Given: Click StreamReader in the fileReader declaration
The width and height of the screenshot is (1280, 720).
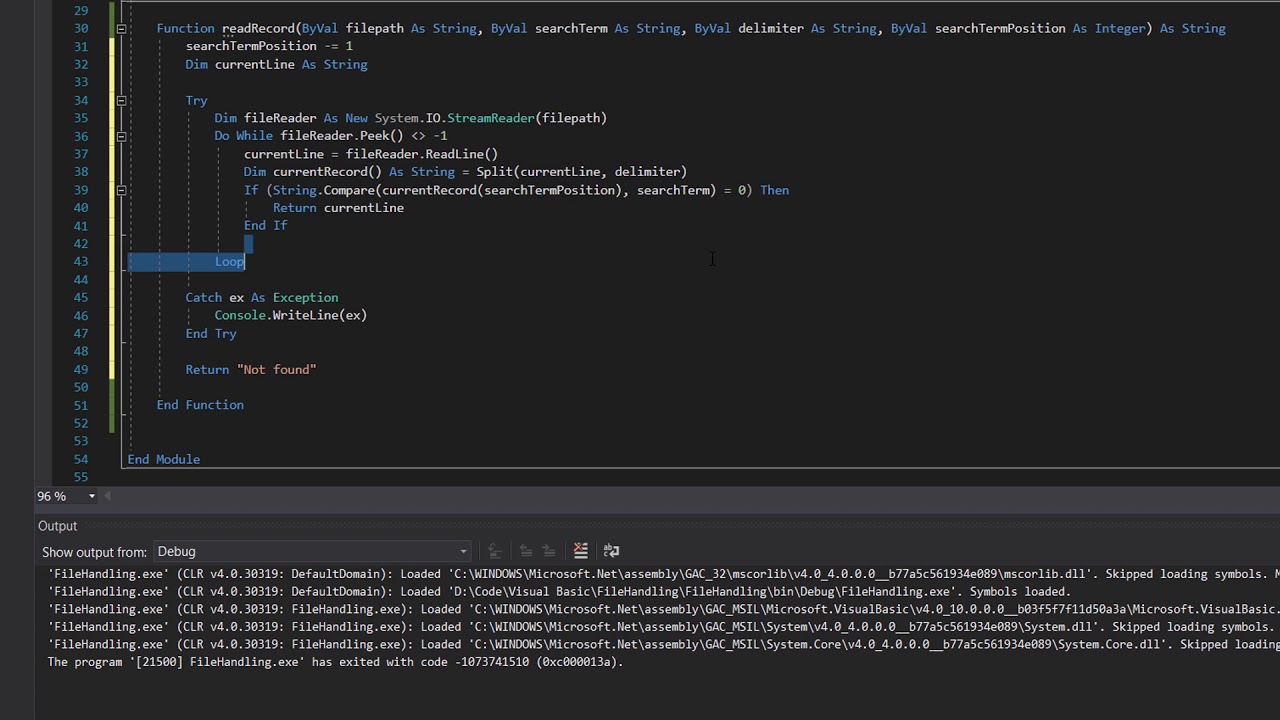Looking at the screenshot, I should pyautogui.click(x=490, y=118).
